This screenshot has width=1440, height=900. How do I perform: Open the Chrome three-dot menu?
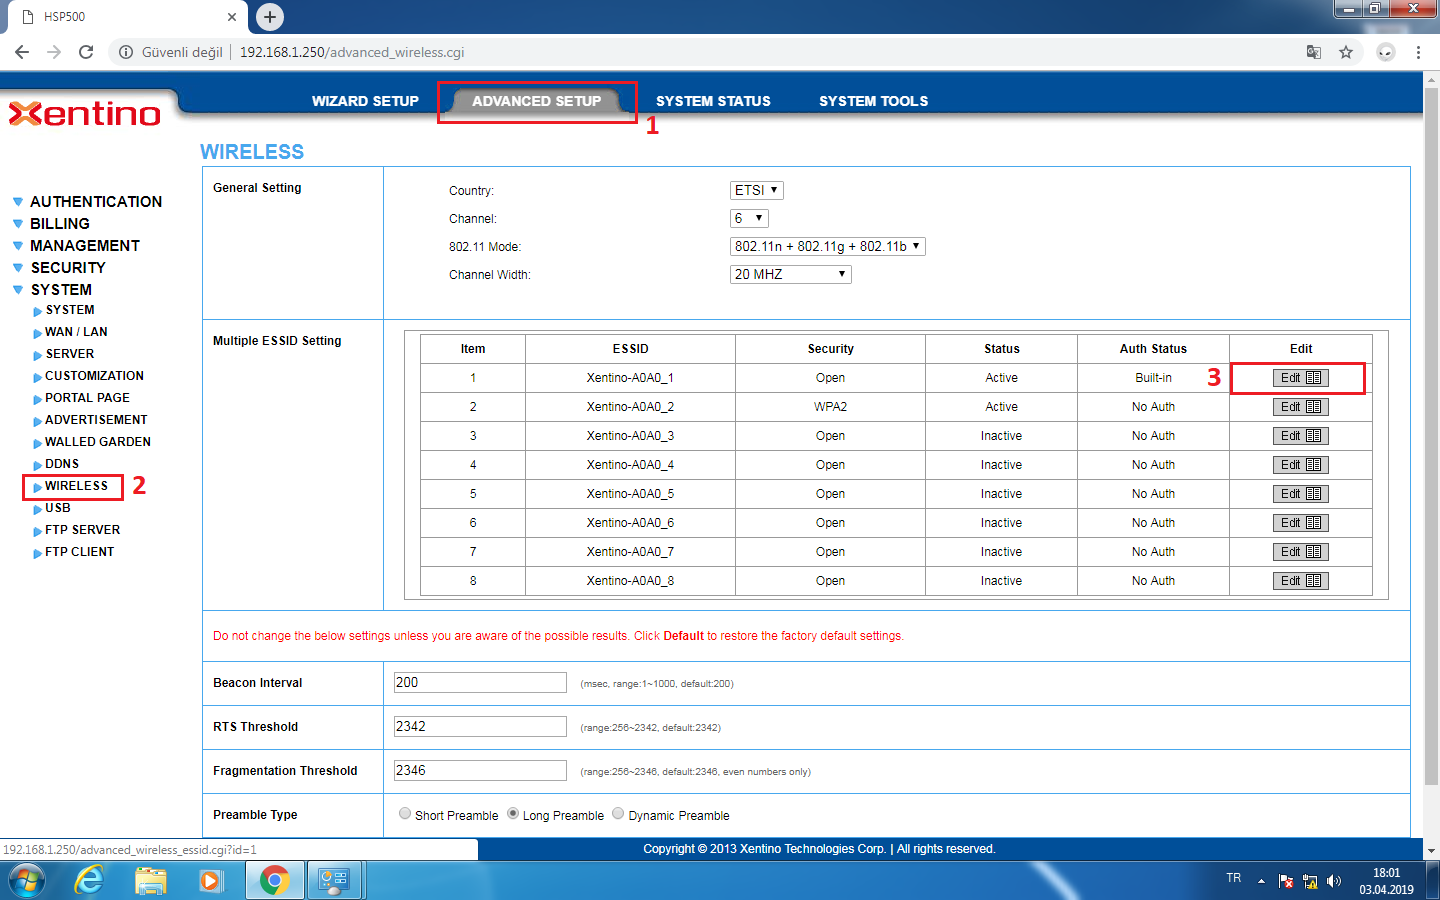point(1418,52)
